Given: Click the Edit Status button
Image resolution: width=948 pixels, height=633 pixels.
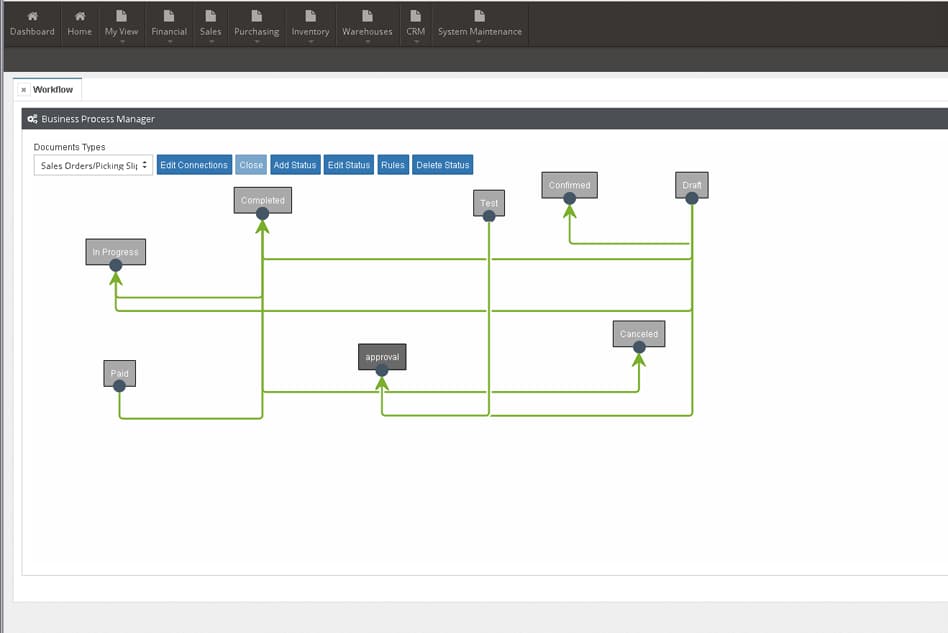Looking at the screenshot, I should tap(349, 165).
